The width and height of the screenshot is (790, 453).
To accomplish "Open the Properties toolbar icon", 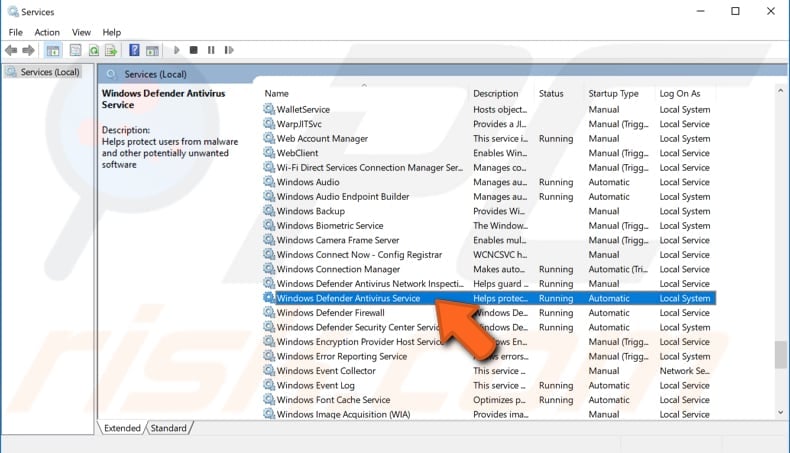I will pos(75,50).
